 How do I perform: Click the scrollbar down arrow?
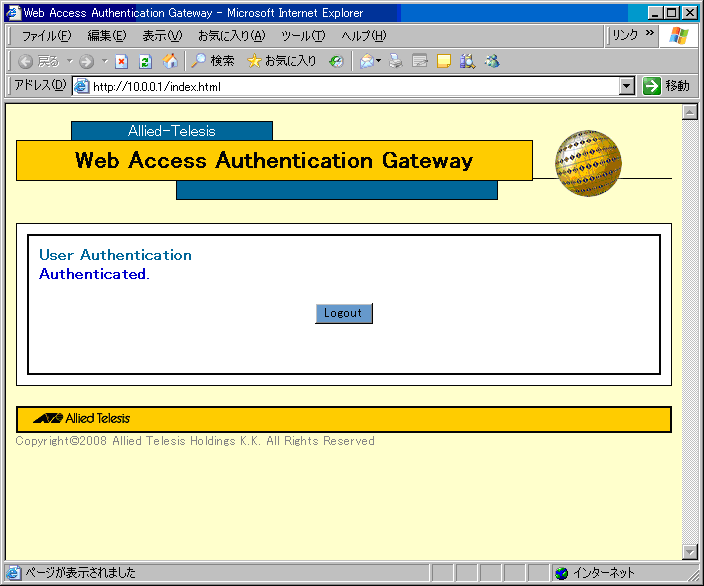click(x=689, y=551)
